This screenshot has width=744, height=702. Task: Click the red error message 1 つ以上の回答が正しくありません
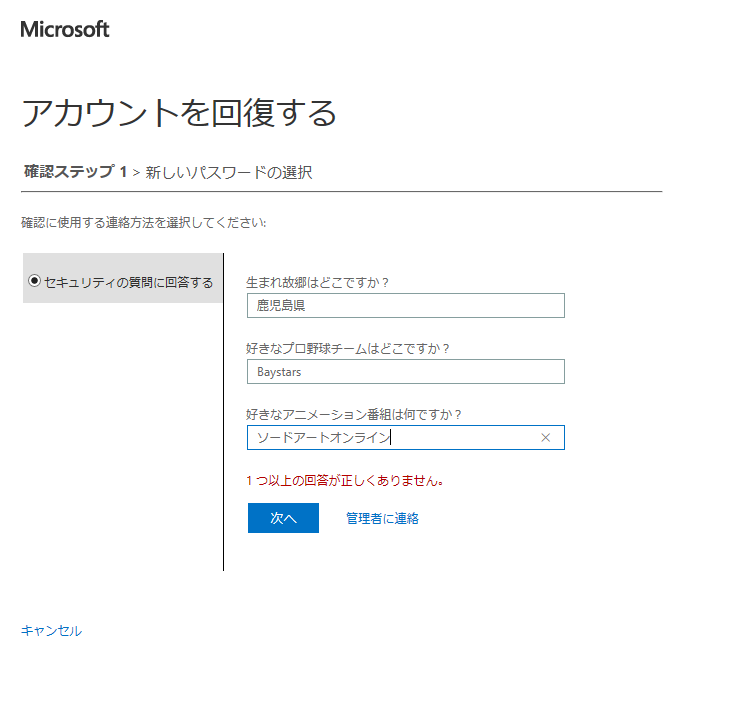[345, 481]
